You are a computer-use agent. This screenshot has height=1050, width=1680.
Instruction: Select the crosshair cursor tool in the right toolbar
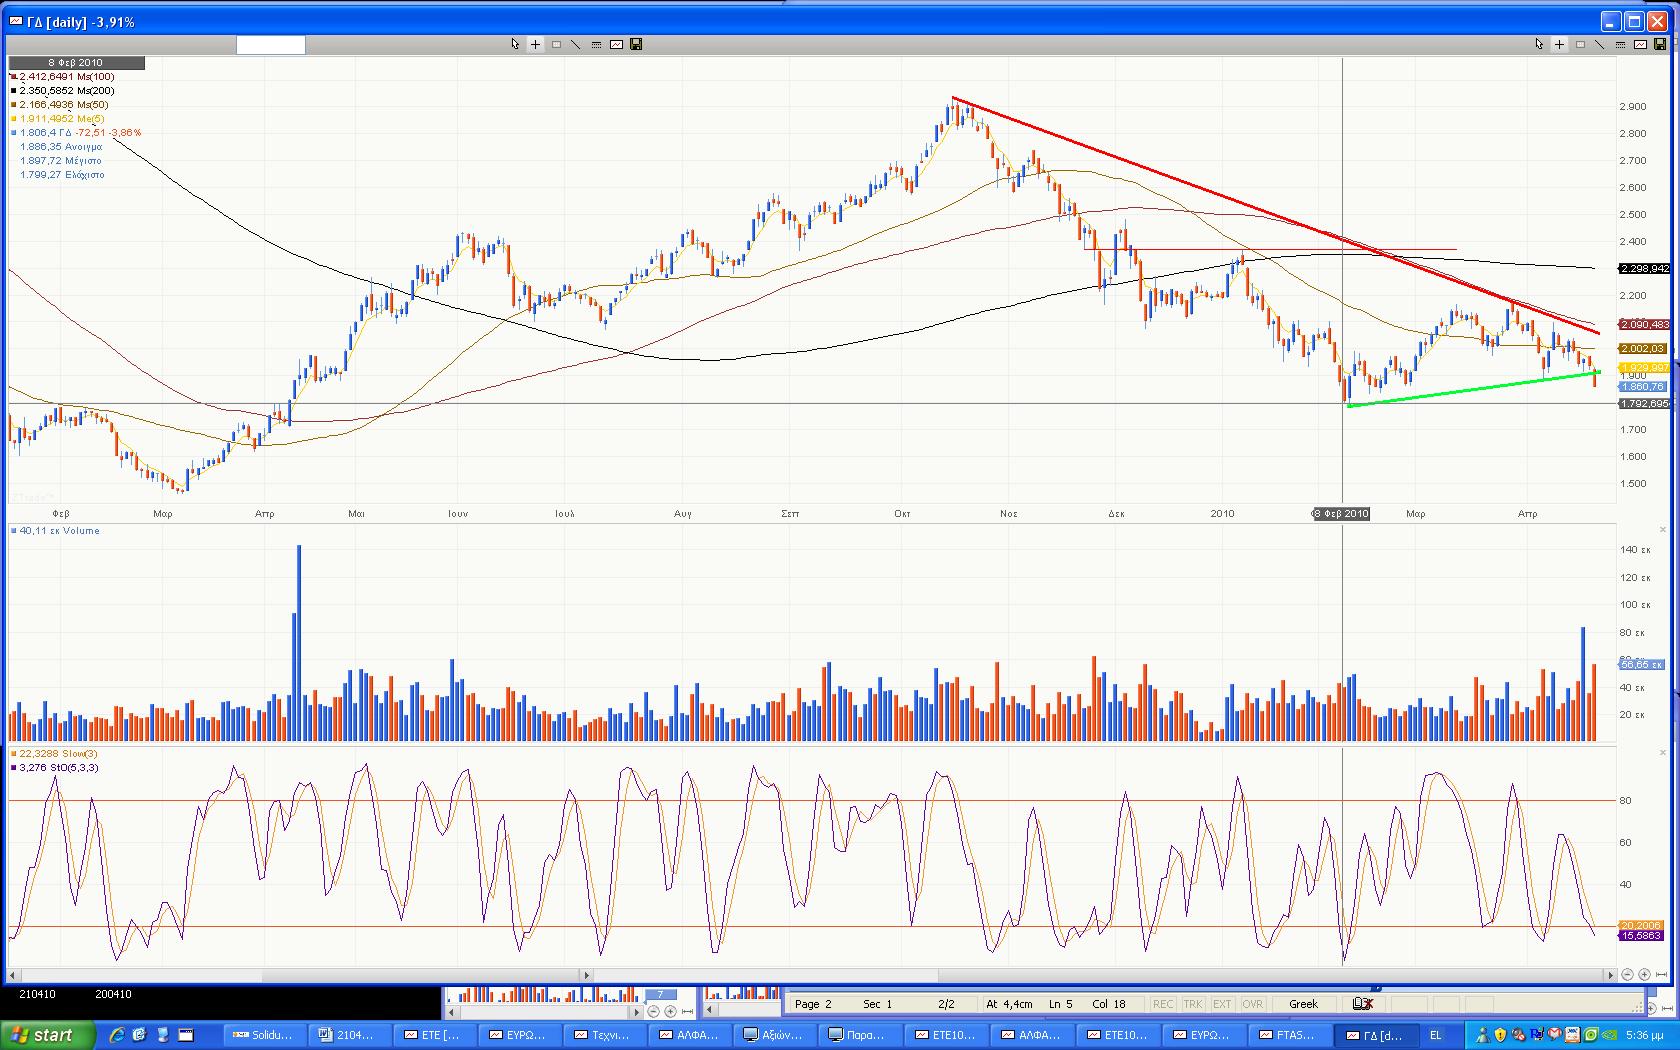1559,44
